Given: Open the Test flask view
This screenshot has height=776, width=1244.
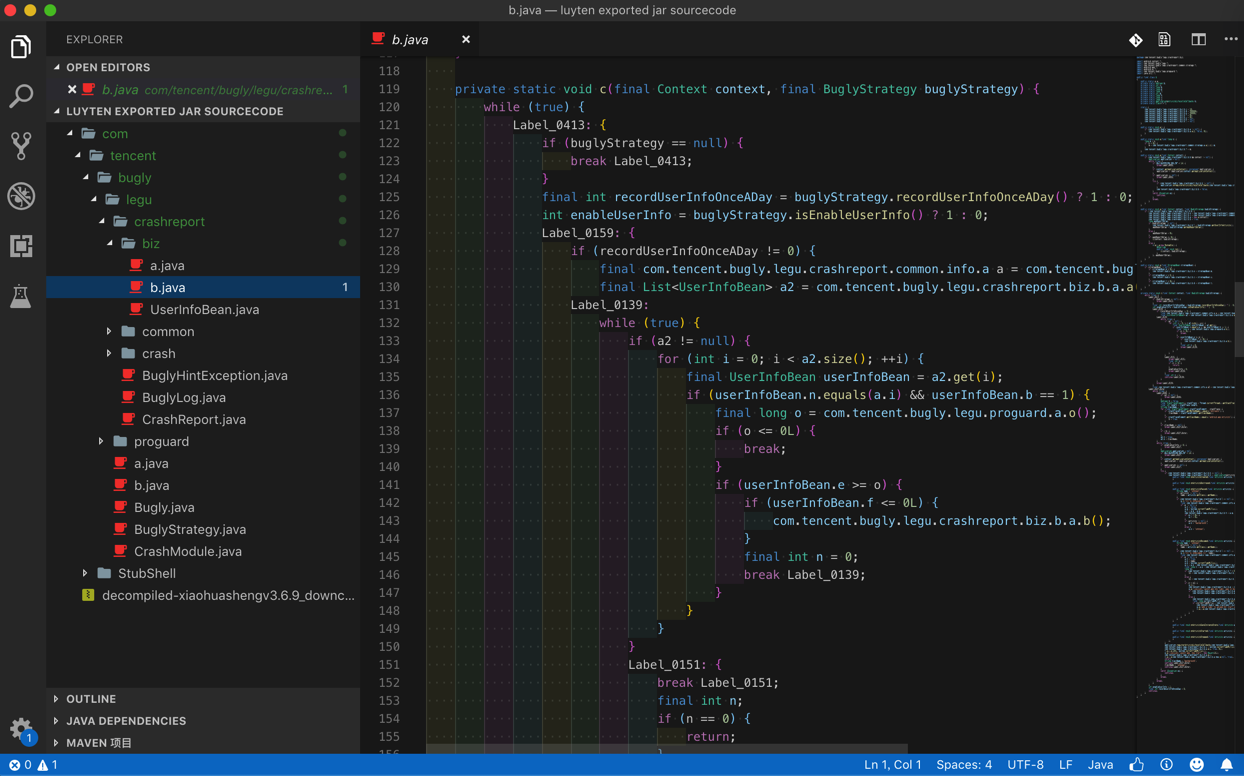Looking at the screenshot, I should [21, 296].
